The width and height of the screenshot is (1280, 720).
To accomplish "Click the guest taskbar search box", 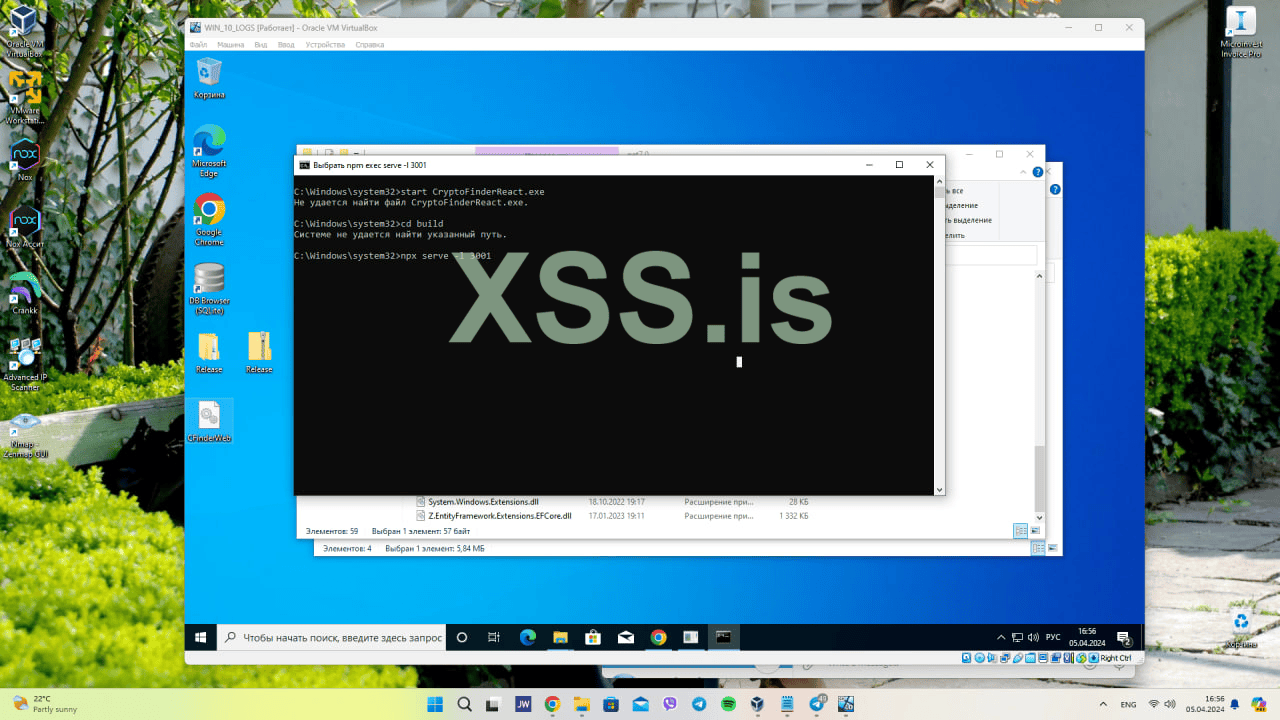I will [331, 637].
